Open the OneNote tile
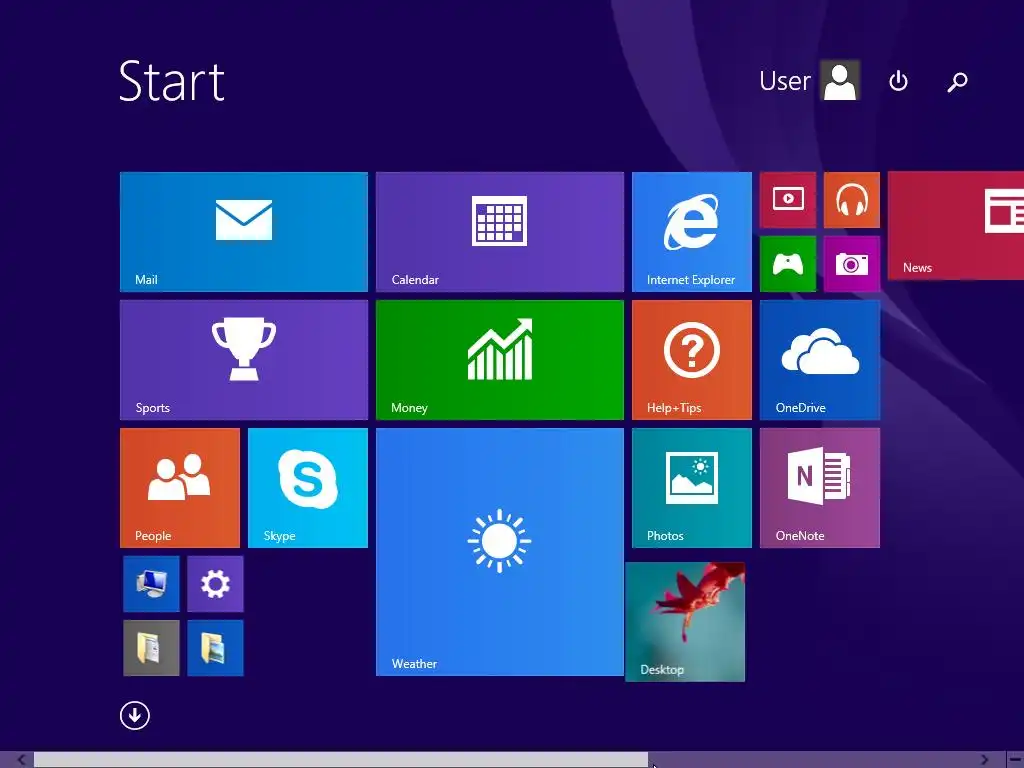Image resolution: width=1024 pixels, height=768 pixels. (x=820, y=488)
